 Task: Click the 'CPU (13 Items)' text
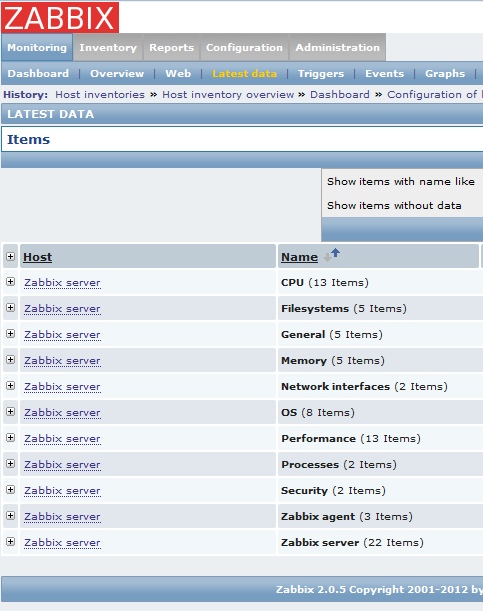pyautogui.click(x=325, y=283)
